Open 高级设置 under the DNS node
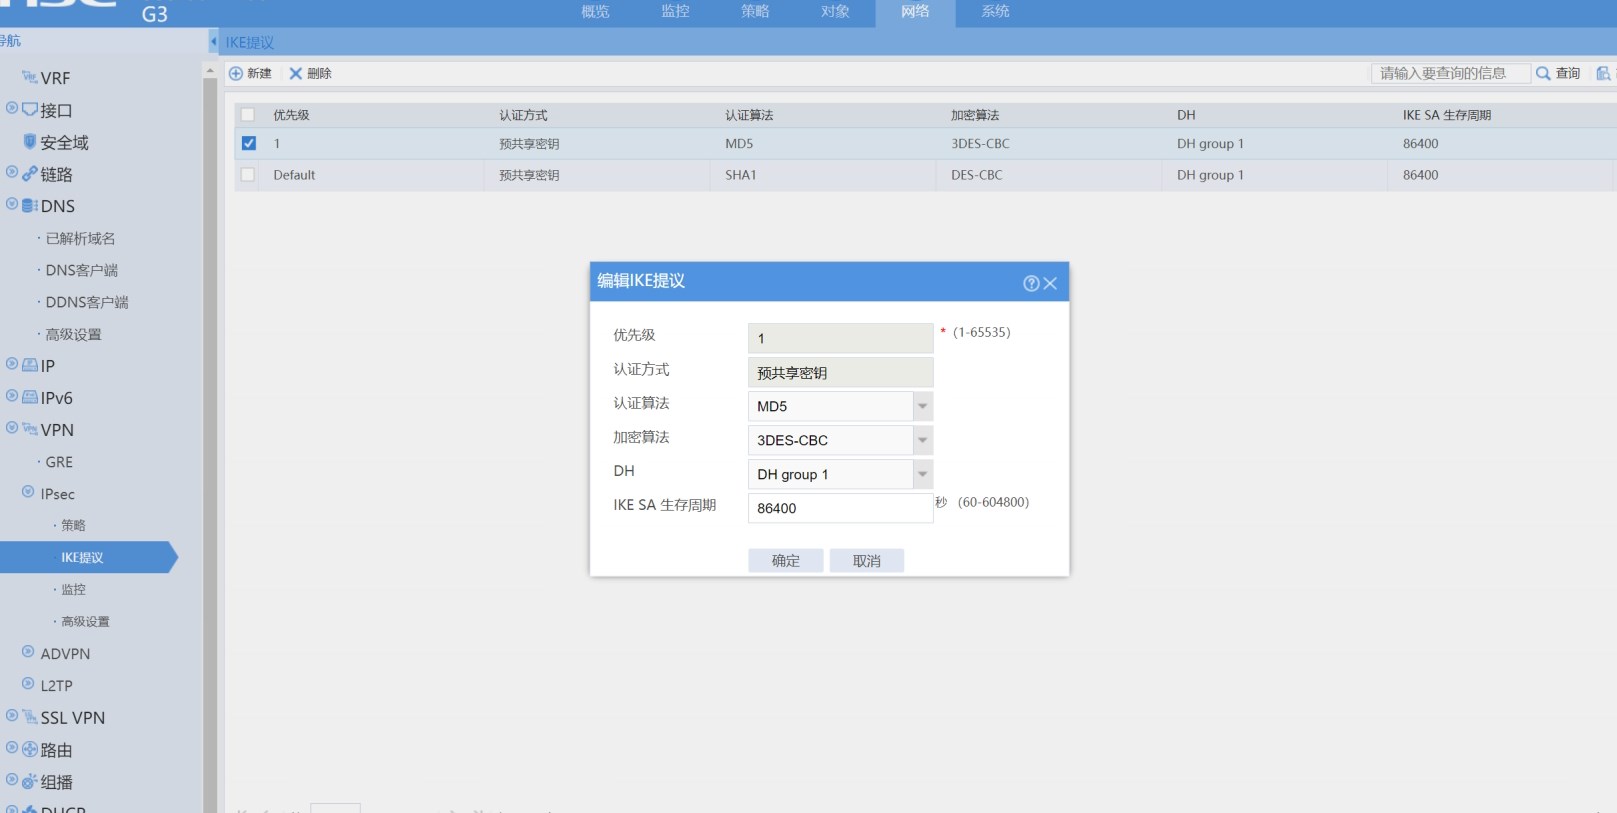 click(73, 334)
